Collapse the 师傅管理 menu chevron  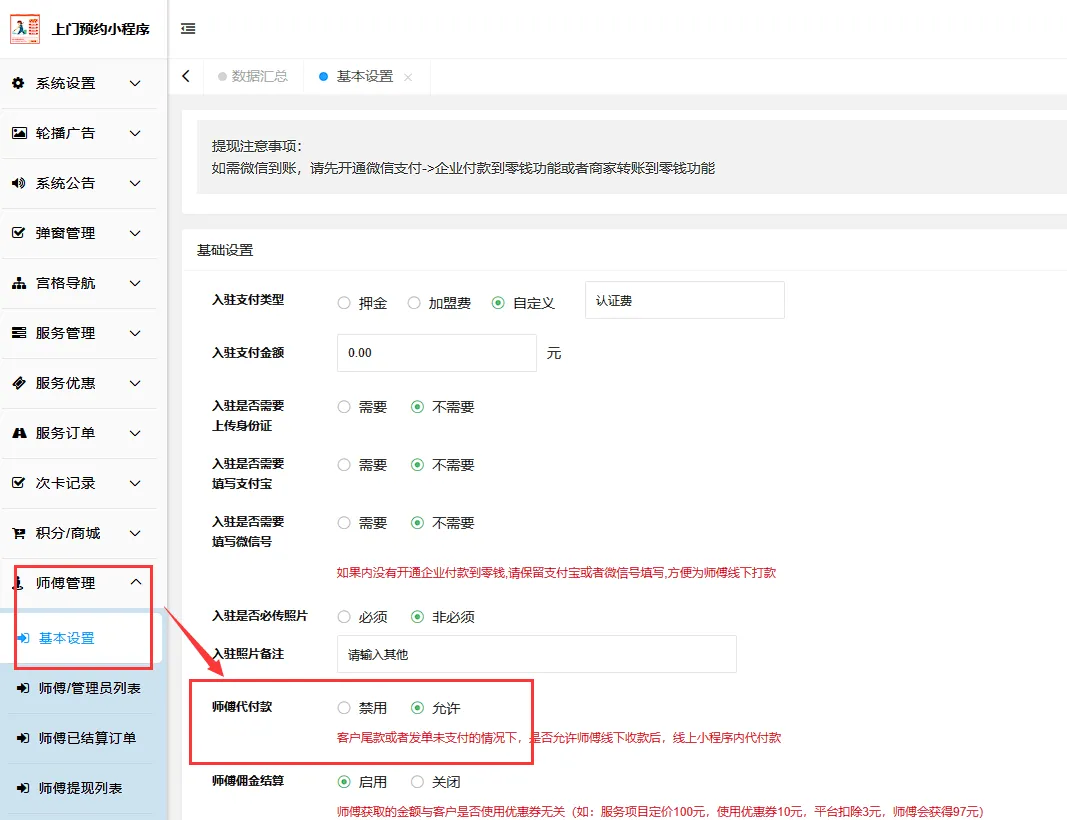click(x=135, y=582)
